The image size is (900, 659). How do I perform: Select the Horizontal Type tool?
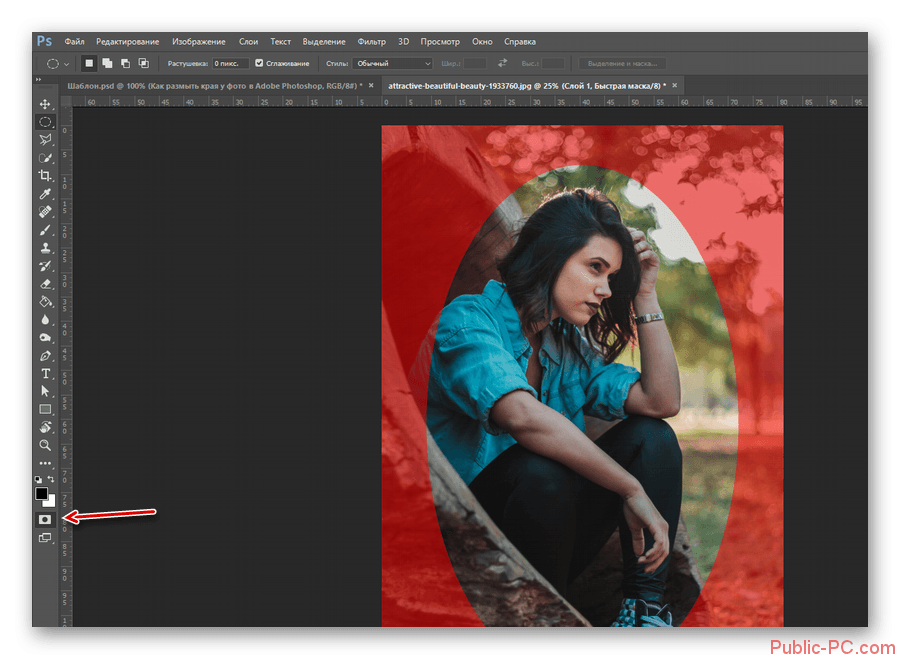click(x=45, y=373)
